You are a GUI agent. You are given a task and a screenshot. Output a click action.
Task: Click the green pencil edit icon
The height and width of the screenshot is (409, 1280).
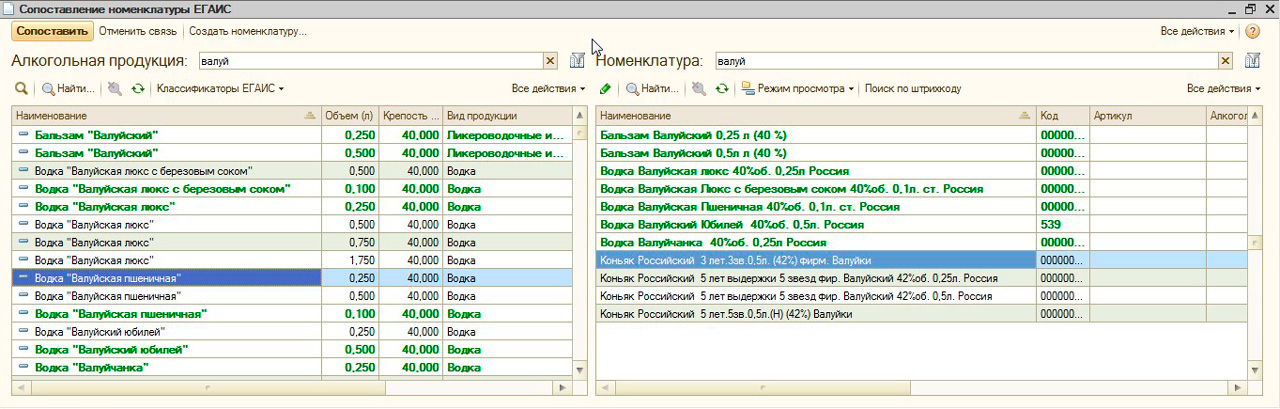point(605,89)
